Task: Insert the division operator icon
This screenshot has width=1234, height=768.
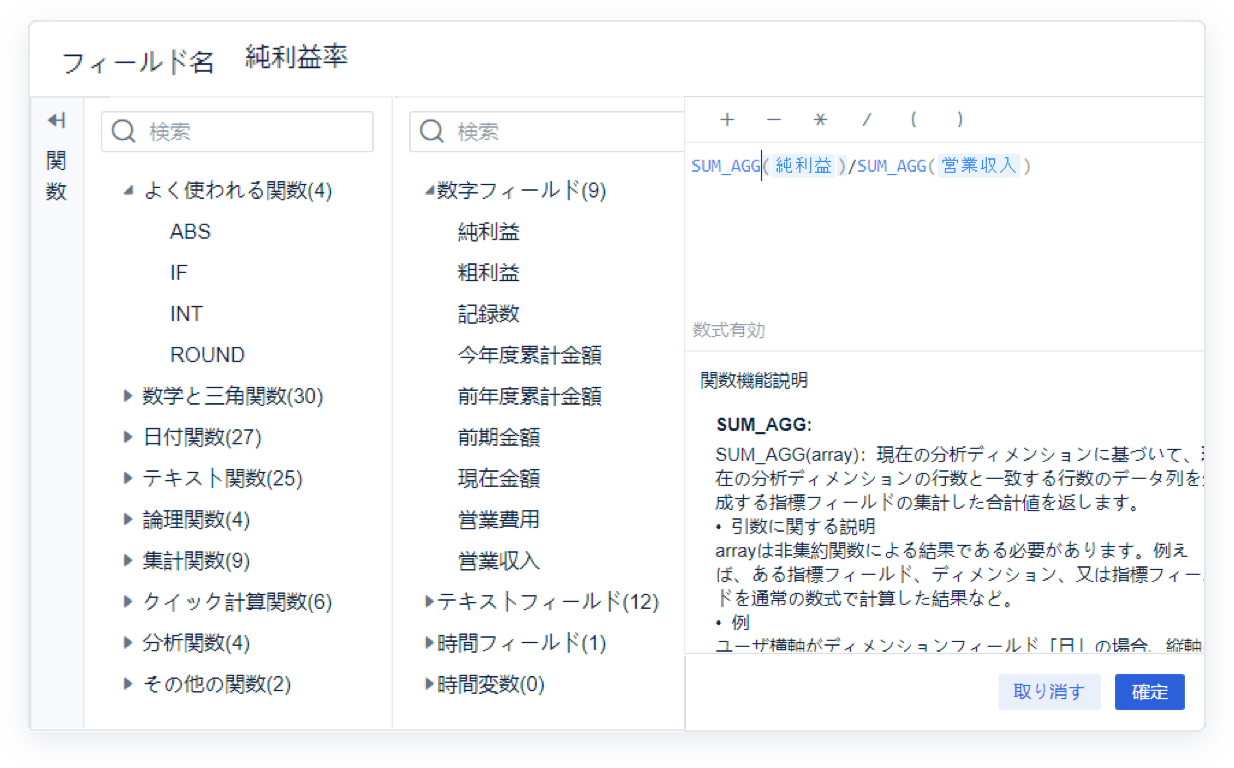Action: pos(866,119)
